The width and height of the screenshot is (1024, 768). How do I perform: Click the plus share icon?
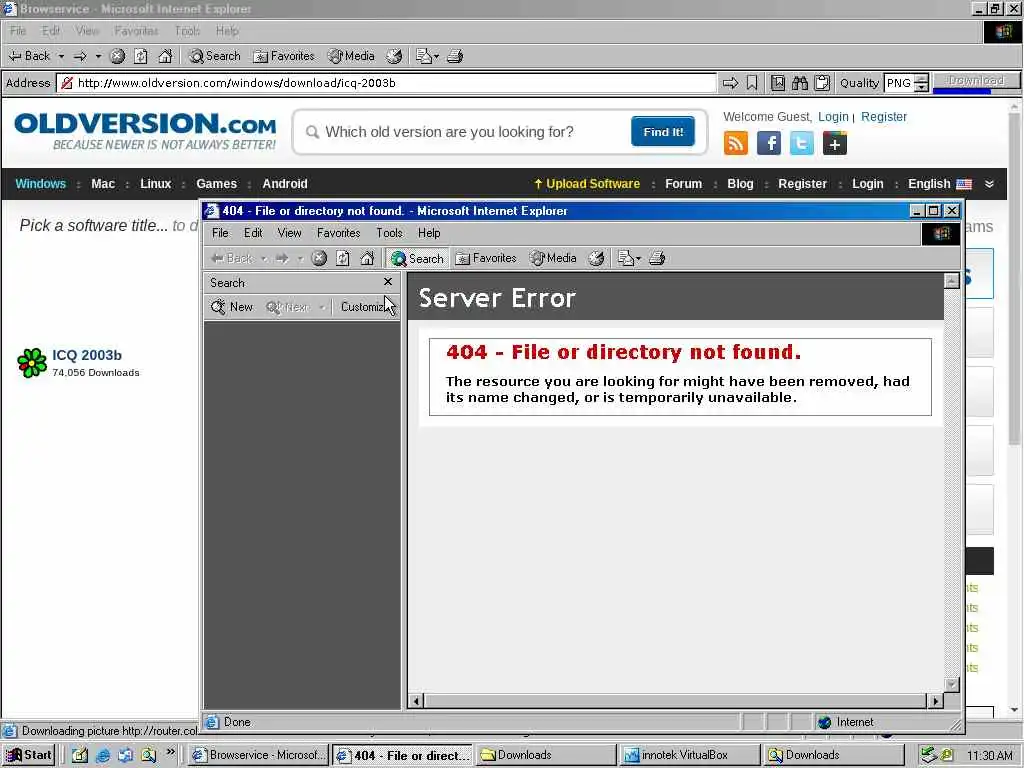click(x=835, y=143)
